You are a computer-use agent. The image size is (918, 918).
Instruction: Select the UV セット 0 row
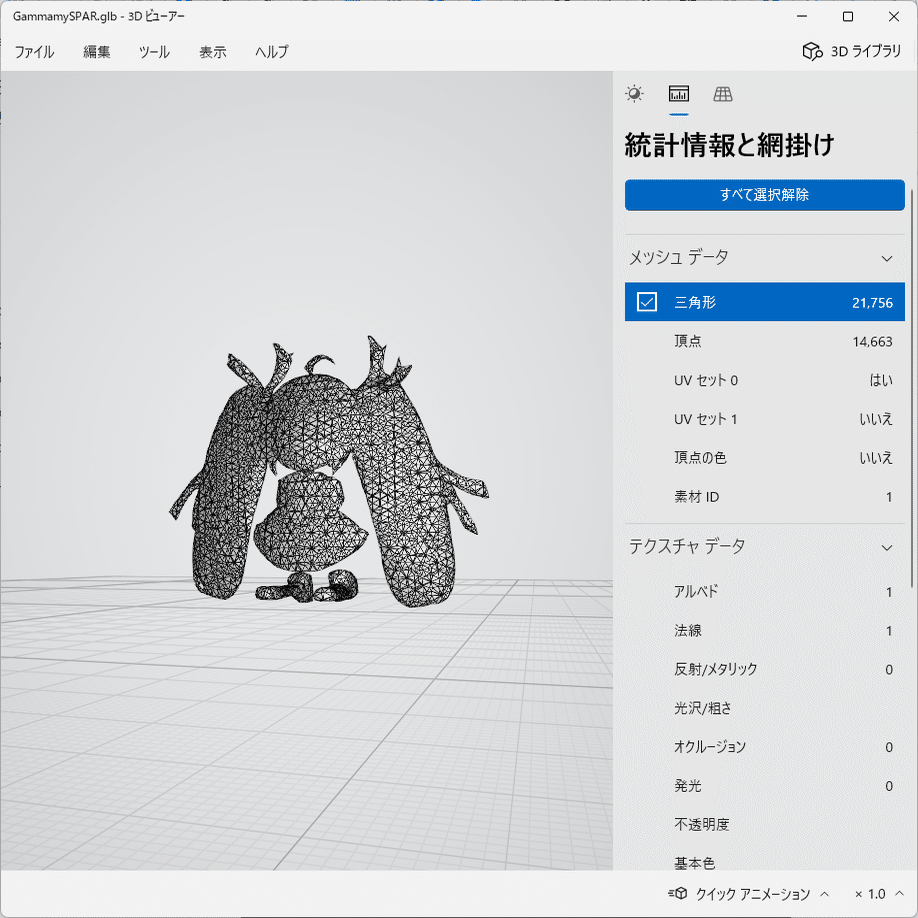point(765,380)
